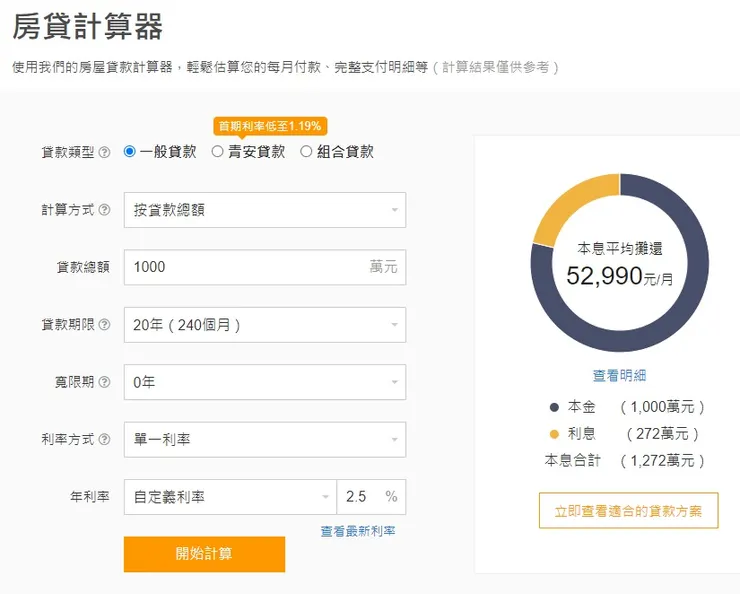The image size is (740, 594).
Task: Follow the 查看最新利率 link
Action: coord(357,531)
